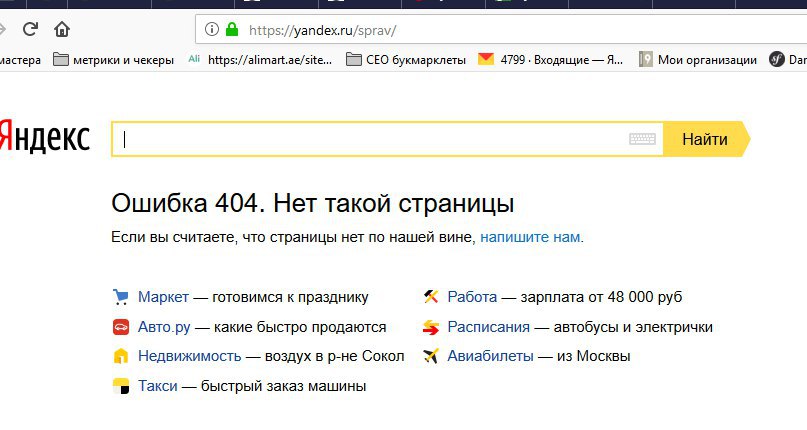Screen dimensions: 807x430
Task: Click the text воздух в р-не Сокол
Action: point(335,356)
